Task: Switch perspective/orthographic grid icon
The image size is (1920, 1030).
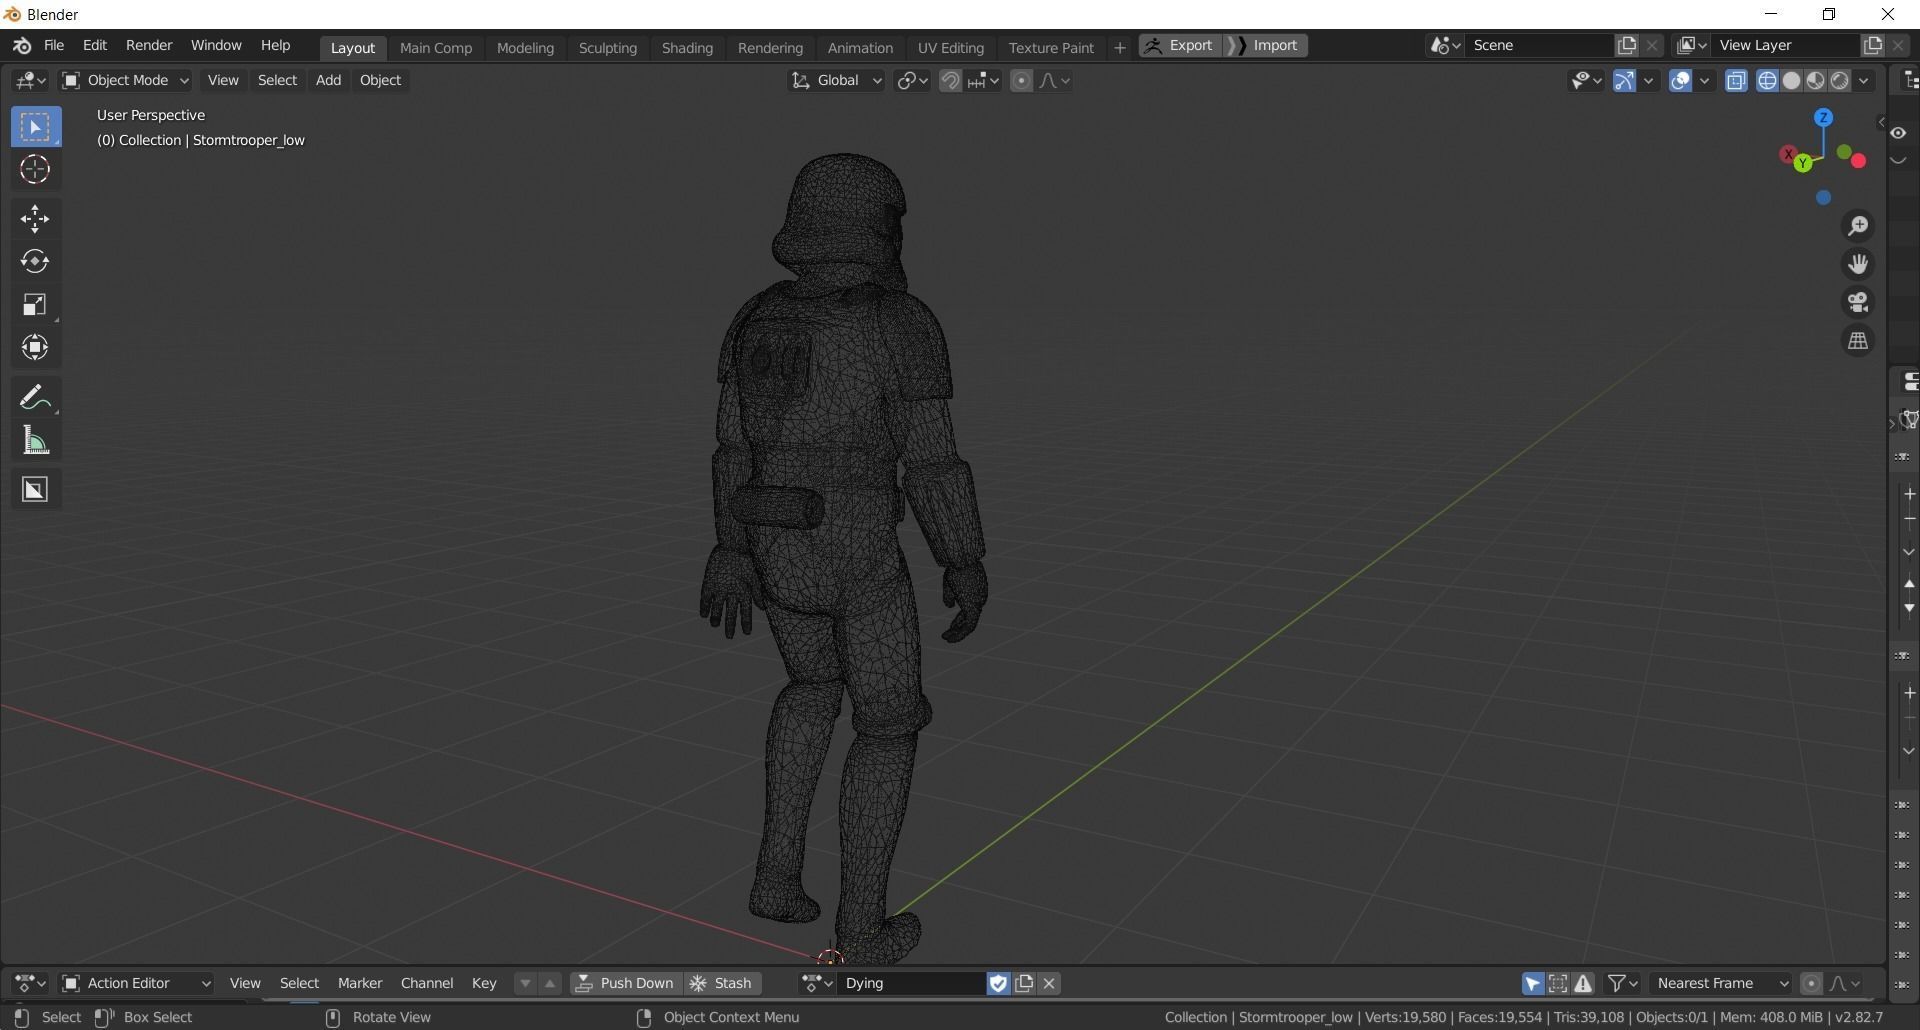Action: pos(1858,341)
